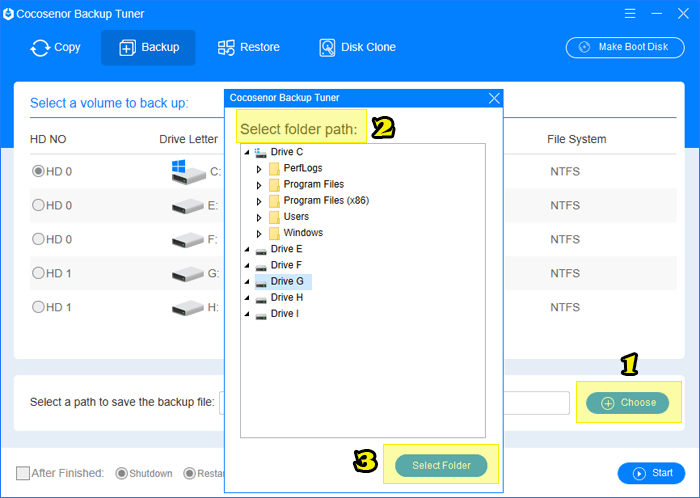Click the Program Files folder icon
Image resolution: width=700 pixels, height=498 pixels.
pyautogui.click(x=274, y=185)
